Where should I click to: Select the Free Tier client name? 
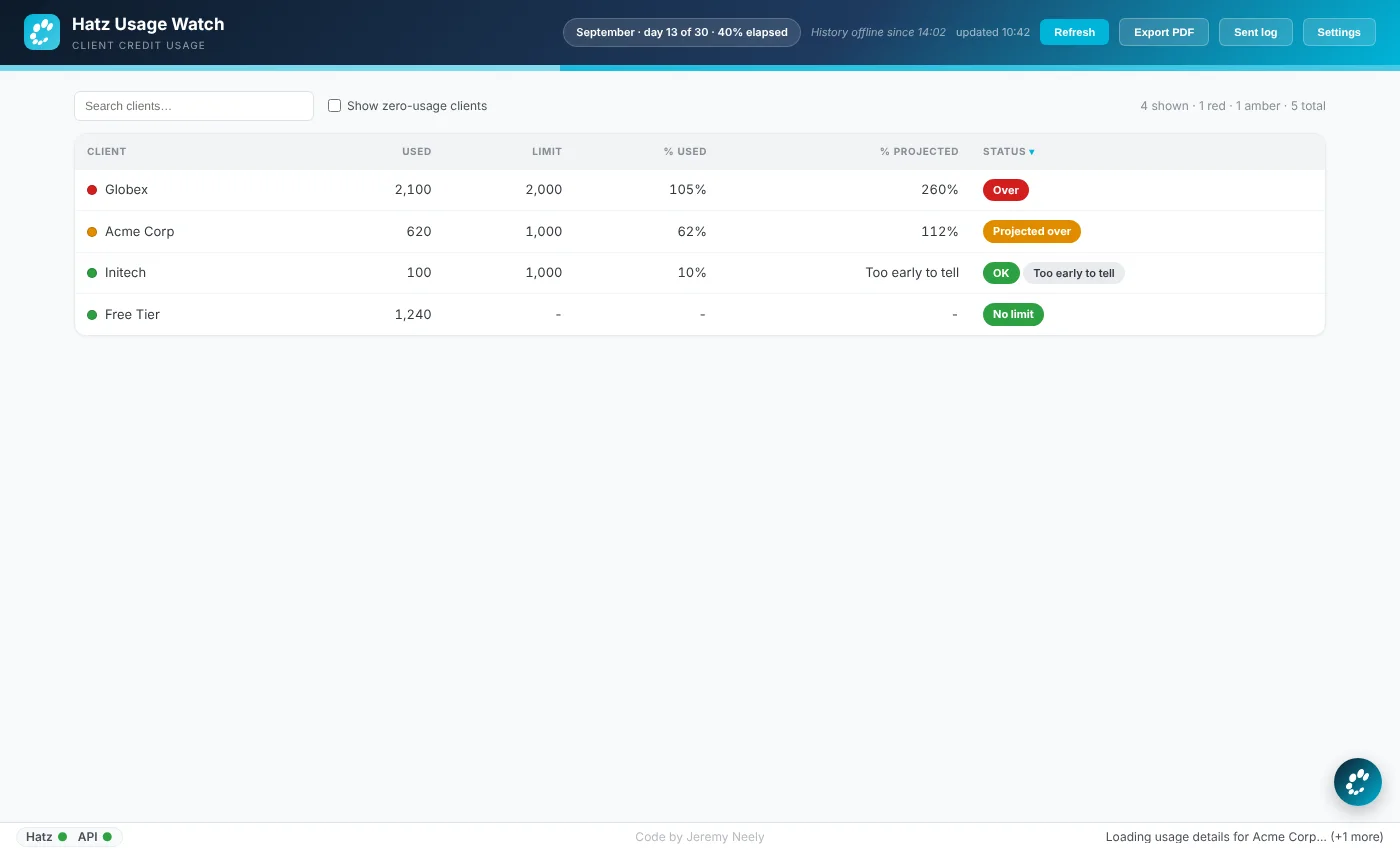132,315
